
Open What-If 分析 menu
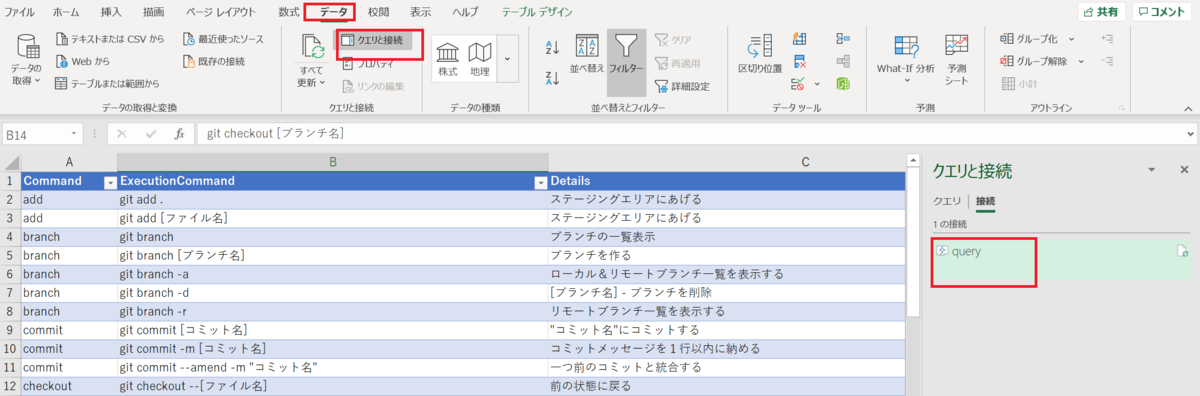(906, 59)
